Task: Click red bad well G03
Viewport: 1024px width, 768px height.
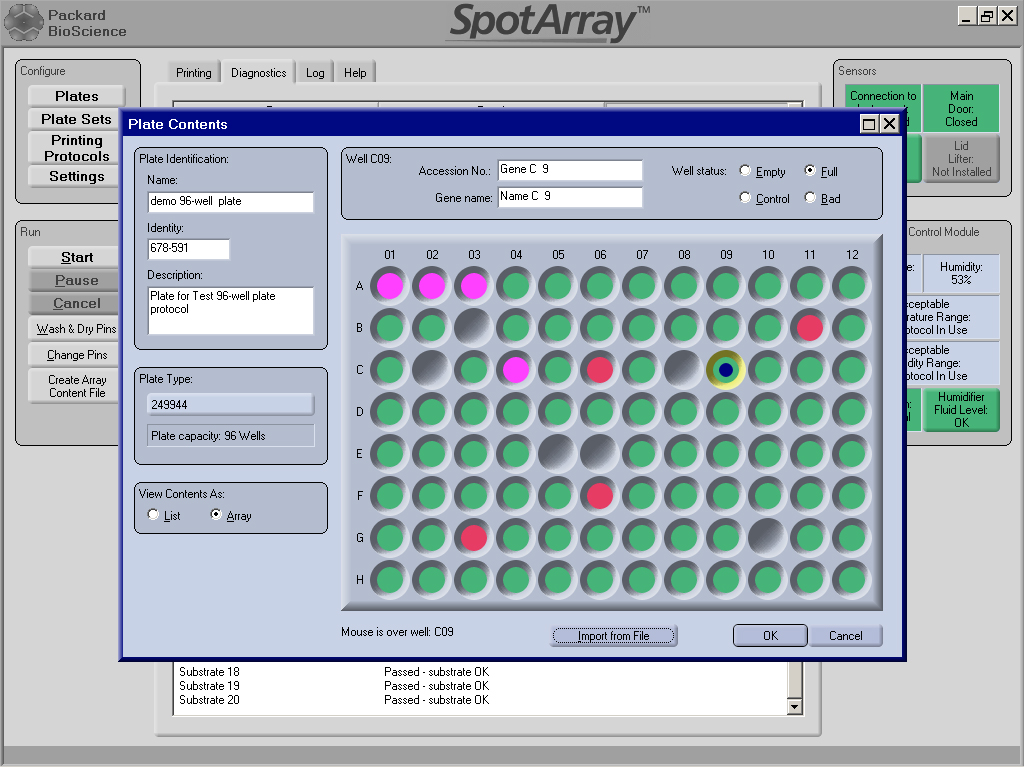Action: pos(473,537)
